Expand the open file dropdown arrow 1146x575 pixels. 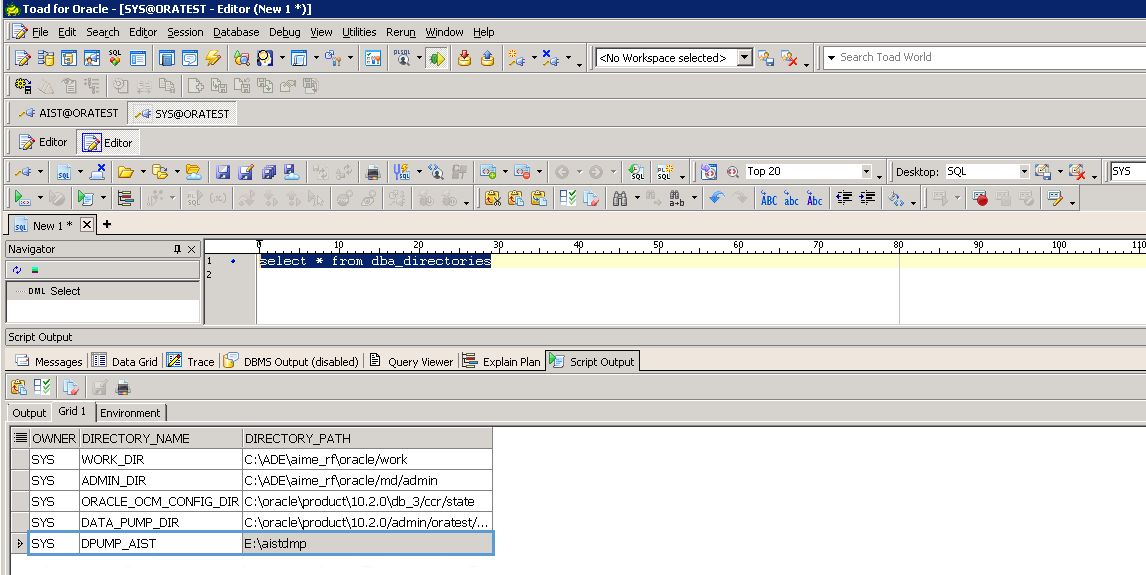click(x=143, y=172)
